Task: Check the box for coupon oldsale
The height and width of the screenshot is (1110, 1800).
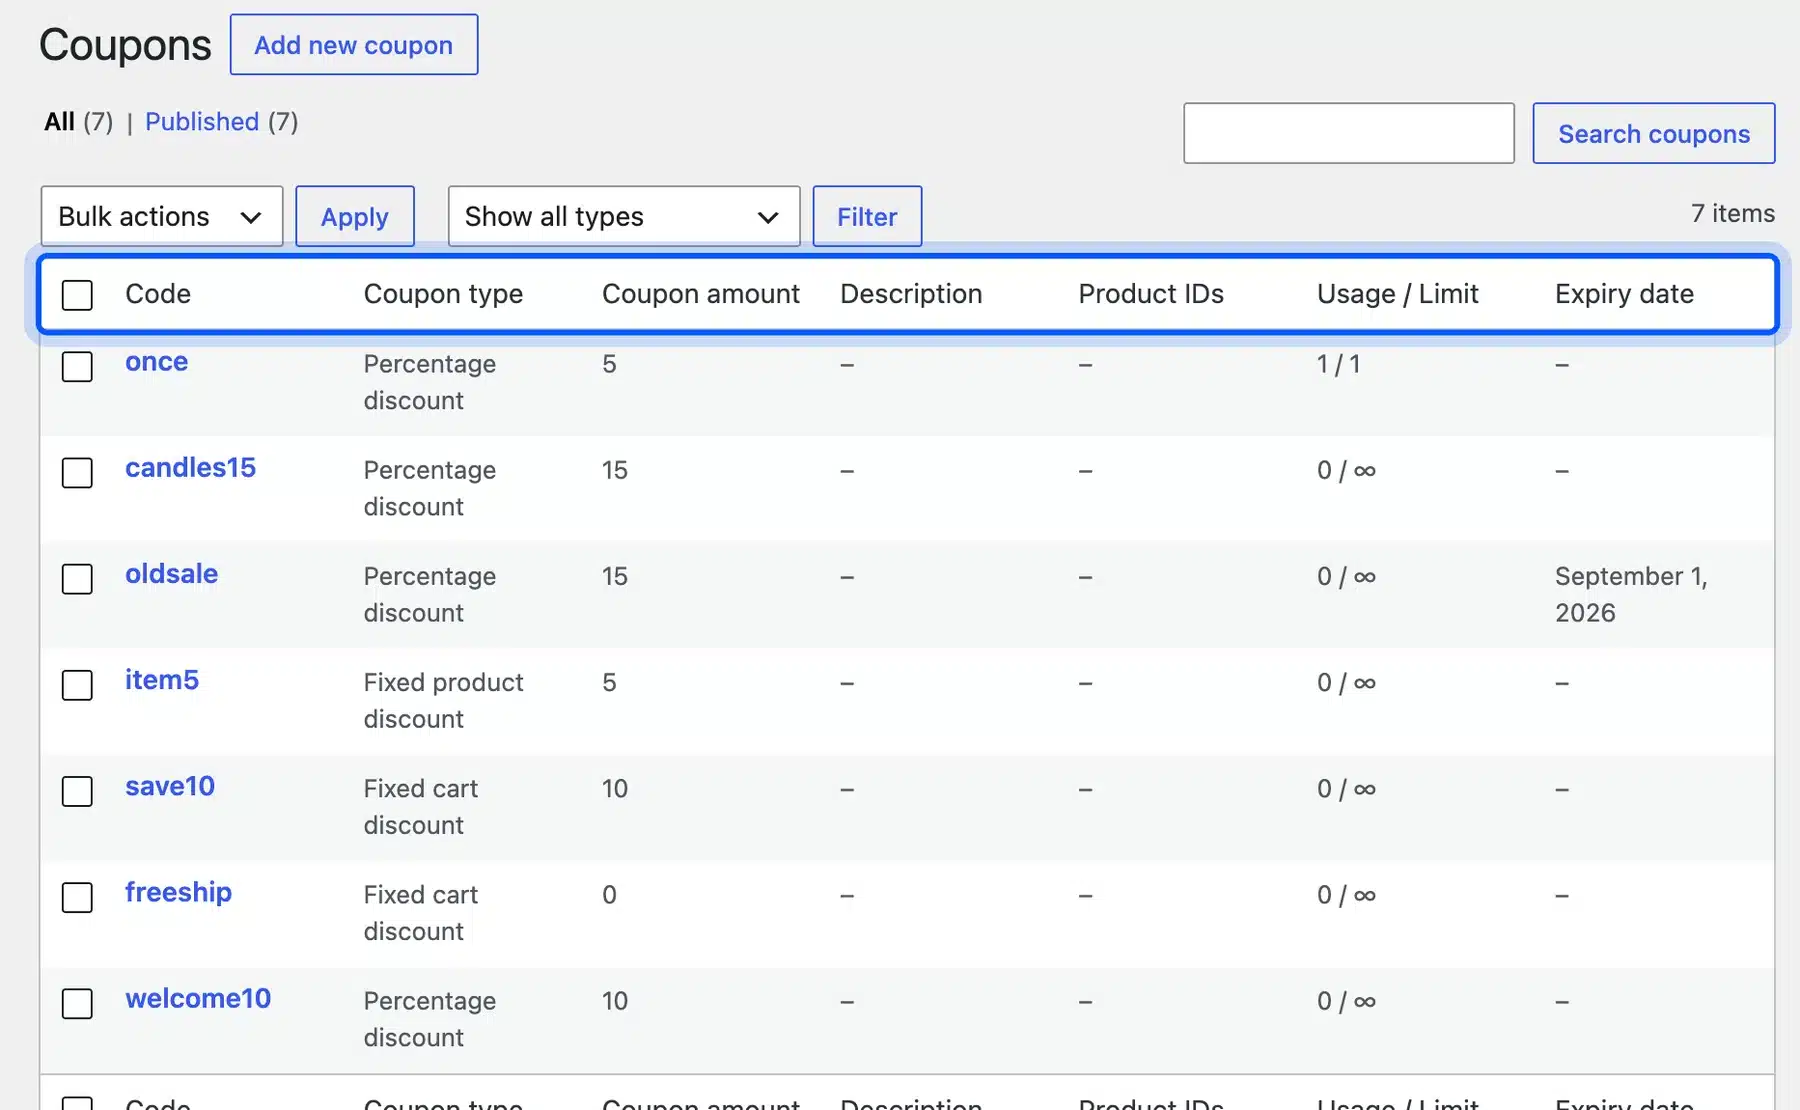Action: (77, 578)
